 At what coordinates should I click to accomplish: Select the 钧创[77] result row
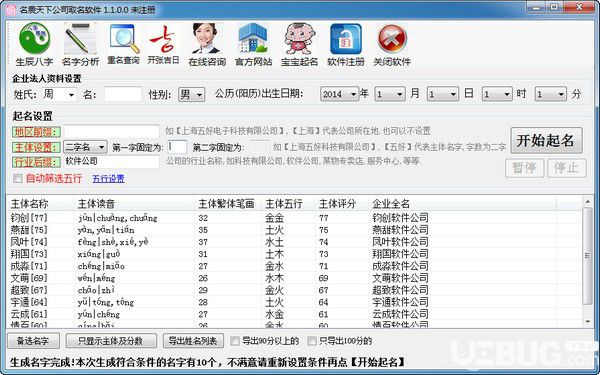tap(295, 218)
